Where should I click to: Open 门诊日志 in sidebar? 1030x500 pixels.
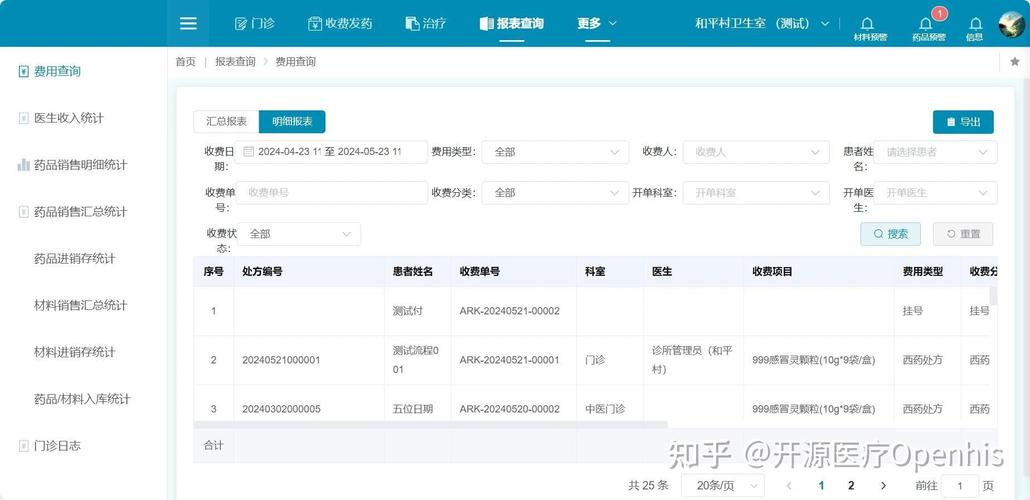click(57, 445)
